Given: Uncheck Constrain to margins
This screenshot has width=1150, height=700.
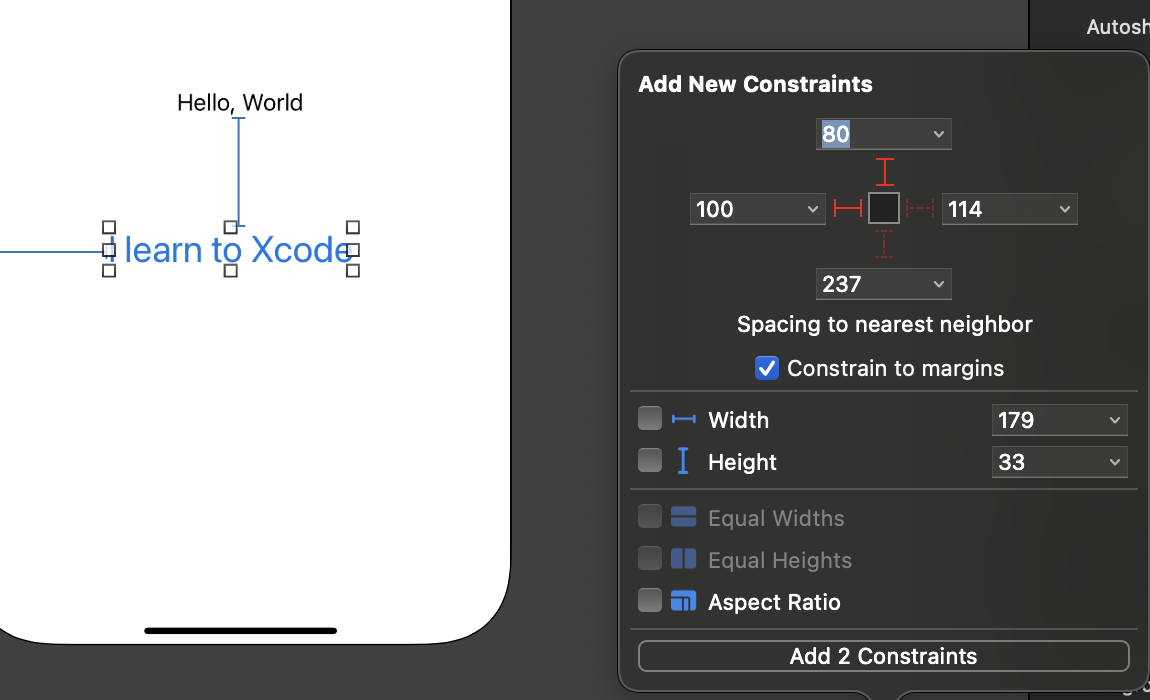Looking at the screenshot, I should 766,368.
